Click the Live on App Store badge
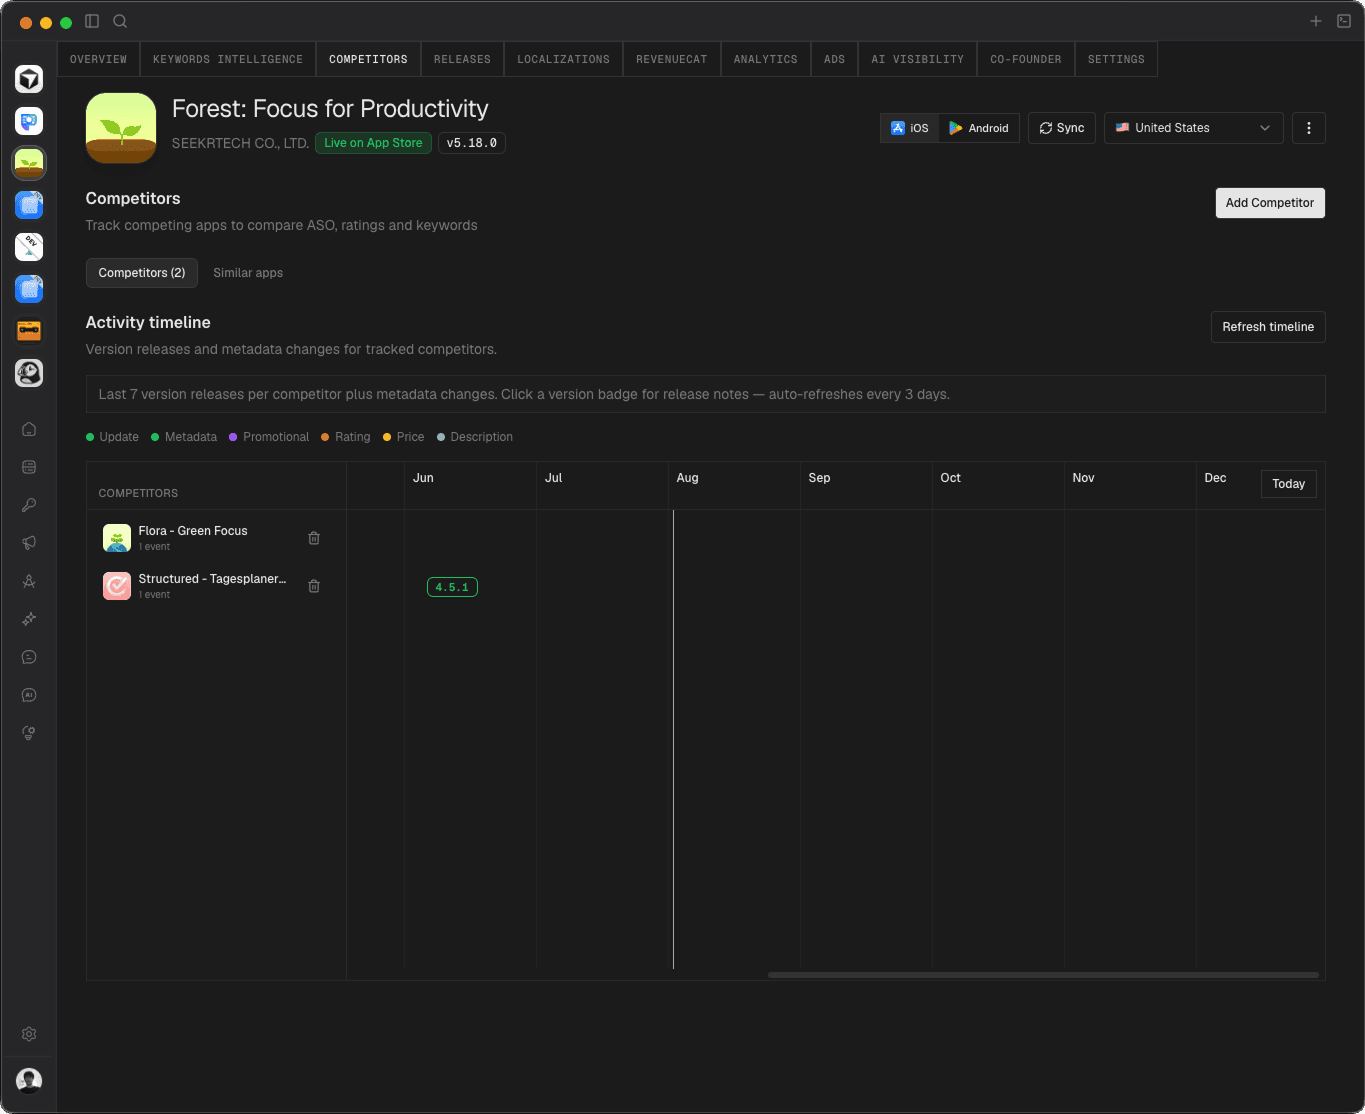This screenshot has width=1365, height=1114. coord(373,143)
